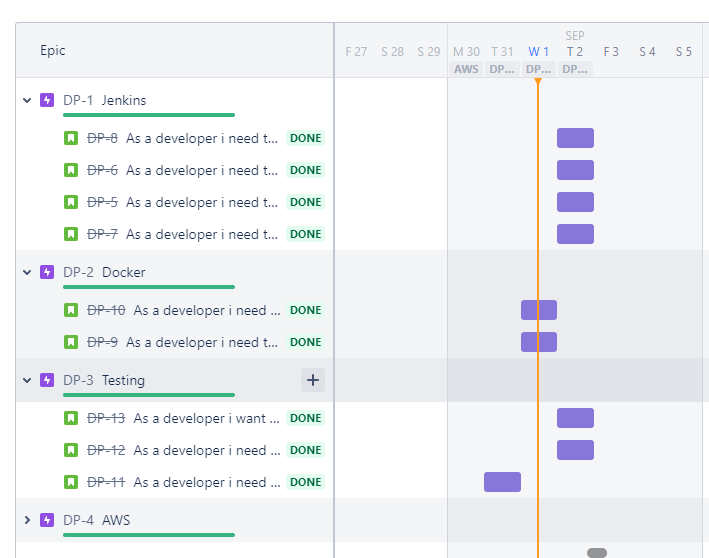Select the DP-11 roadmap bar
The width and height of the screenshot is (709, 558).
502,482
